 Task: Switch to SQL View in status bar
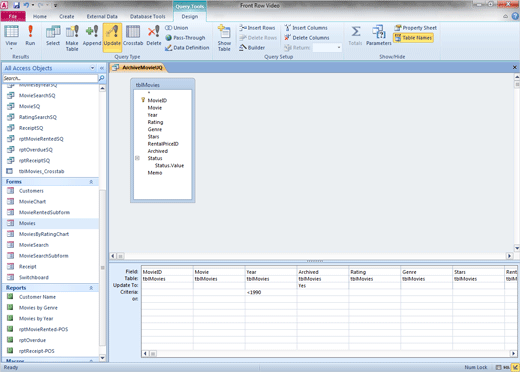point(506,367)
